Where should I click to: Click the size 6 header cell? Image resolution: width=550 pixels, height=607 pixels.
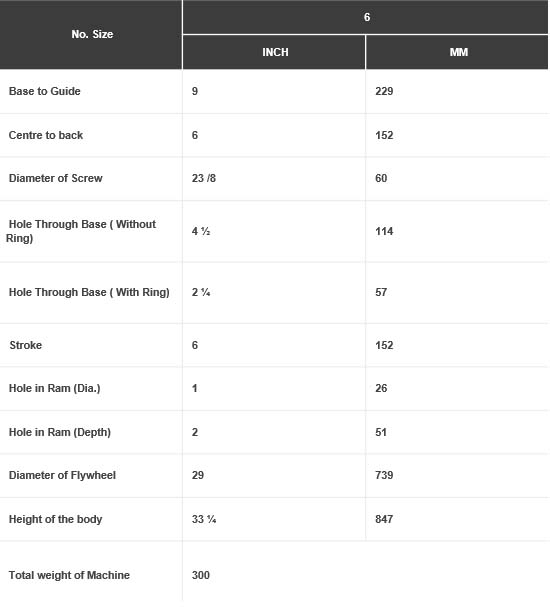[367, 17]
